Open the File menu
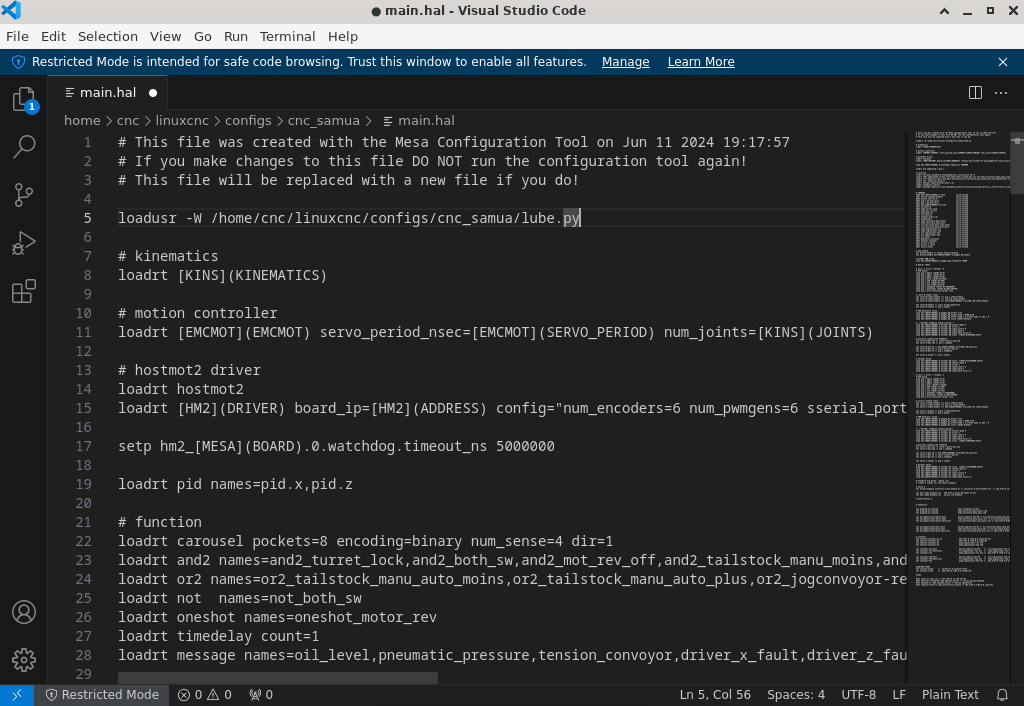1024x706 pixels. click(17, 37)
